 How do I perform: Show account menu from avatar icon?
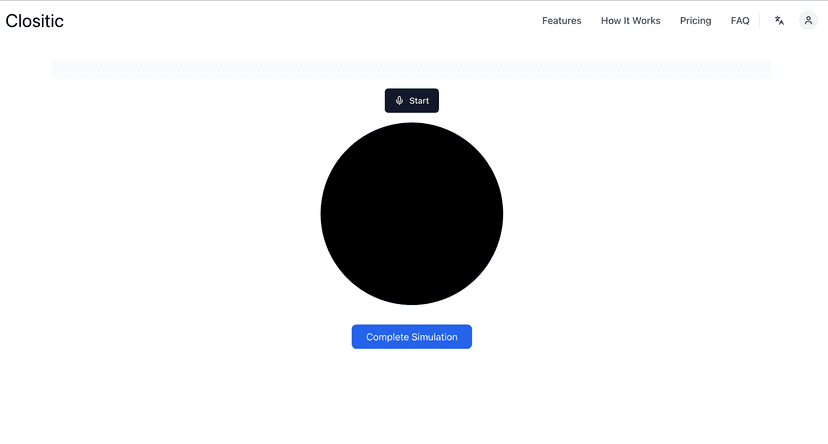click(x=808, y=20)
